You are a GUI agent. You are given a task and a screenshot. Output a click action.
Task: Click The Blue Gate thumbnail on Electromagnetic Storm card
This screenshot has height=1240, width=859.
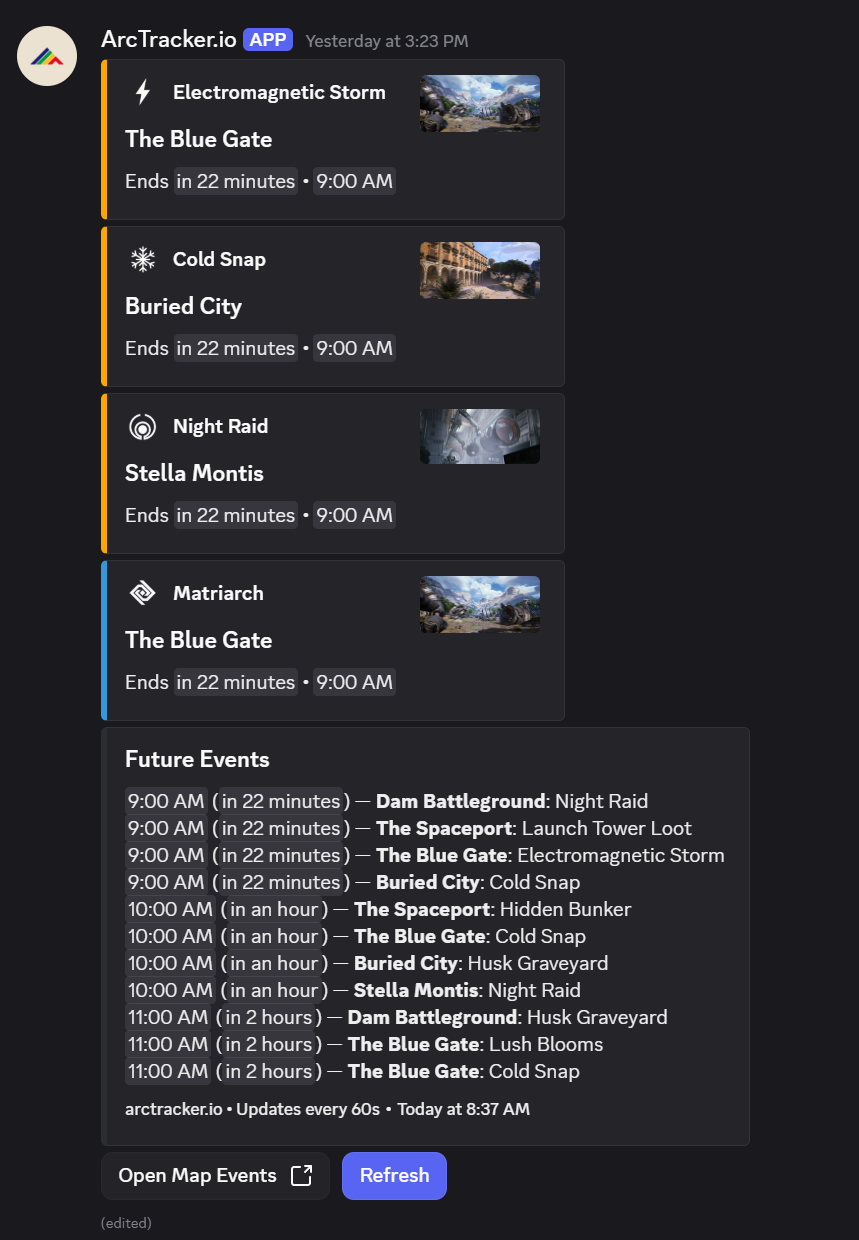click(x=479, y=103)
